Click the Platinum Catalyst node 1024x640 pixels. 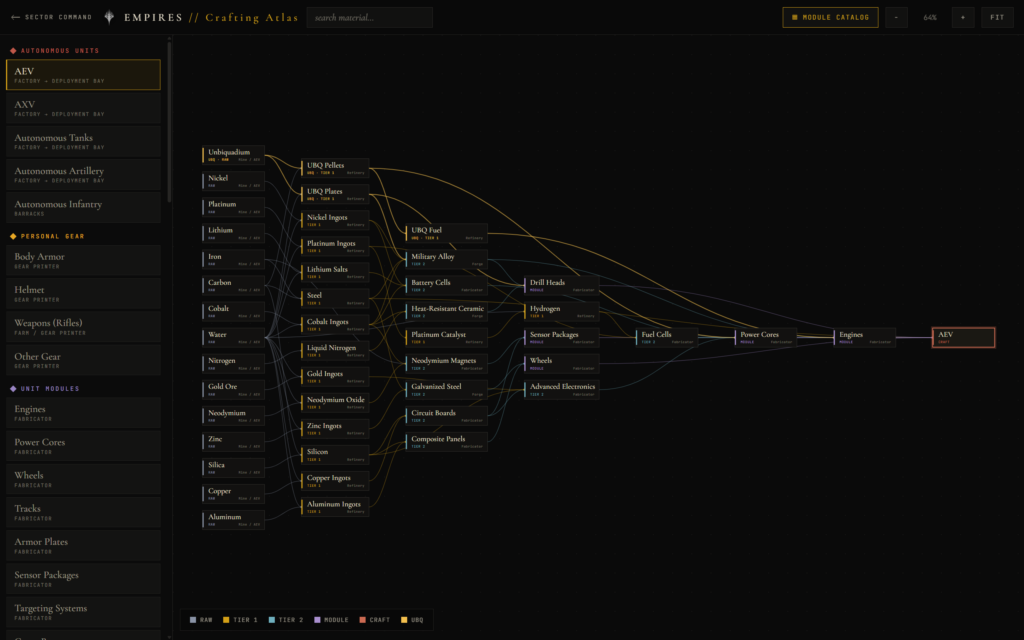point(446,338)
